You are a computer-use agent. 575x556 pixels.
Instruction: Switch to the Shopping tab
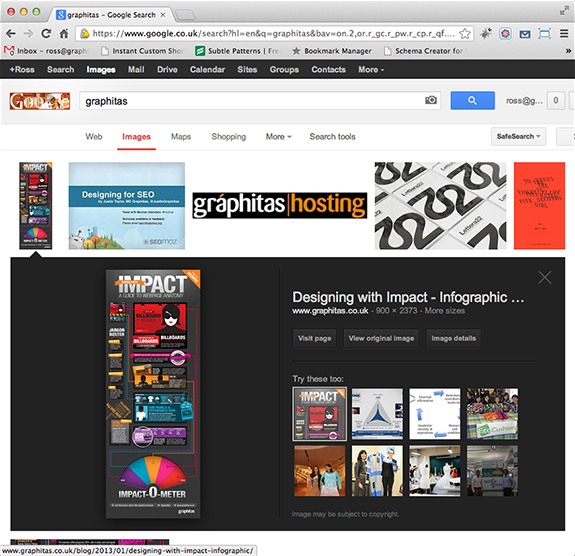228,136
